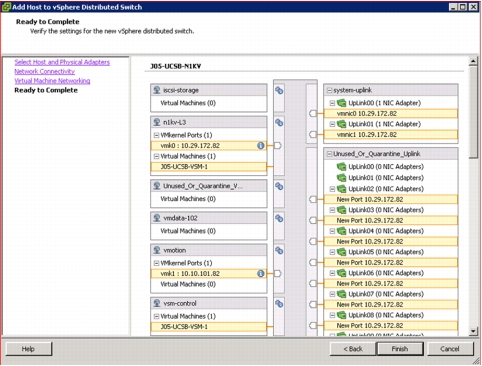Collapse UpLink02 (0 NIC Adapters) node
482x366 pixels.
click(332, 189)
